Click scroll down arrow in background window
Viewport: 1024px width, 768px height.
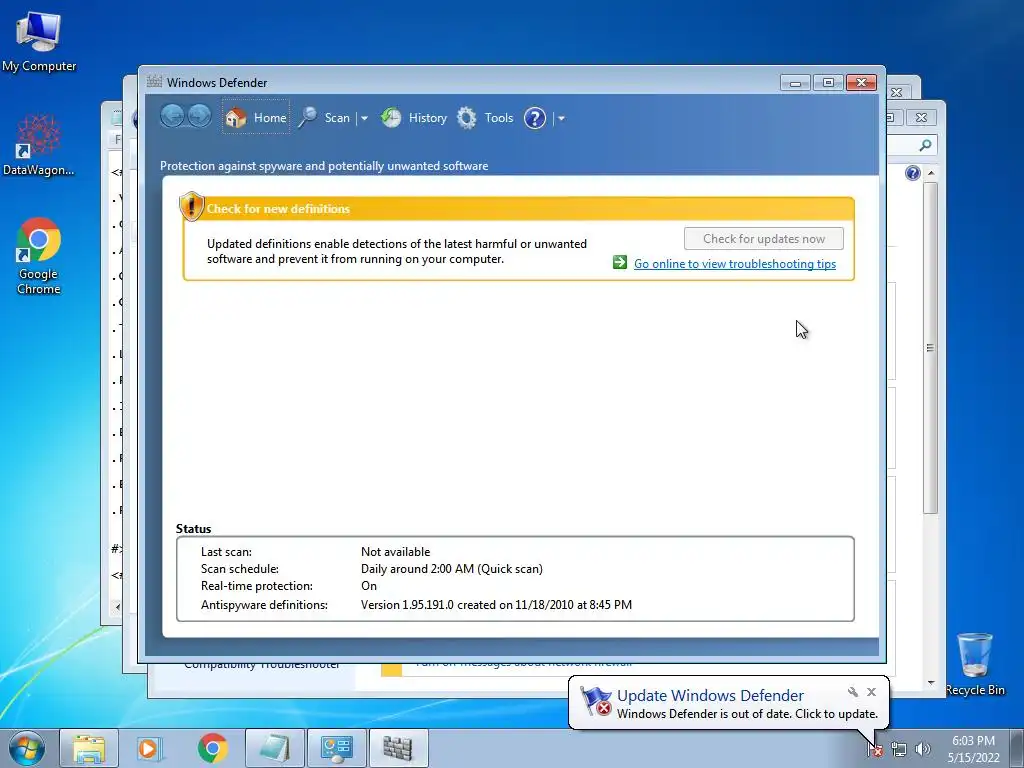click(931, 682)
